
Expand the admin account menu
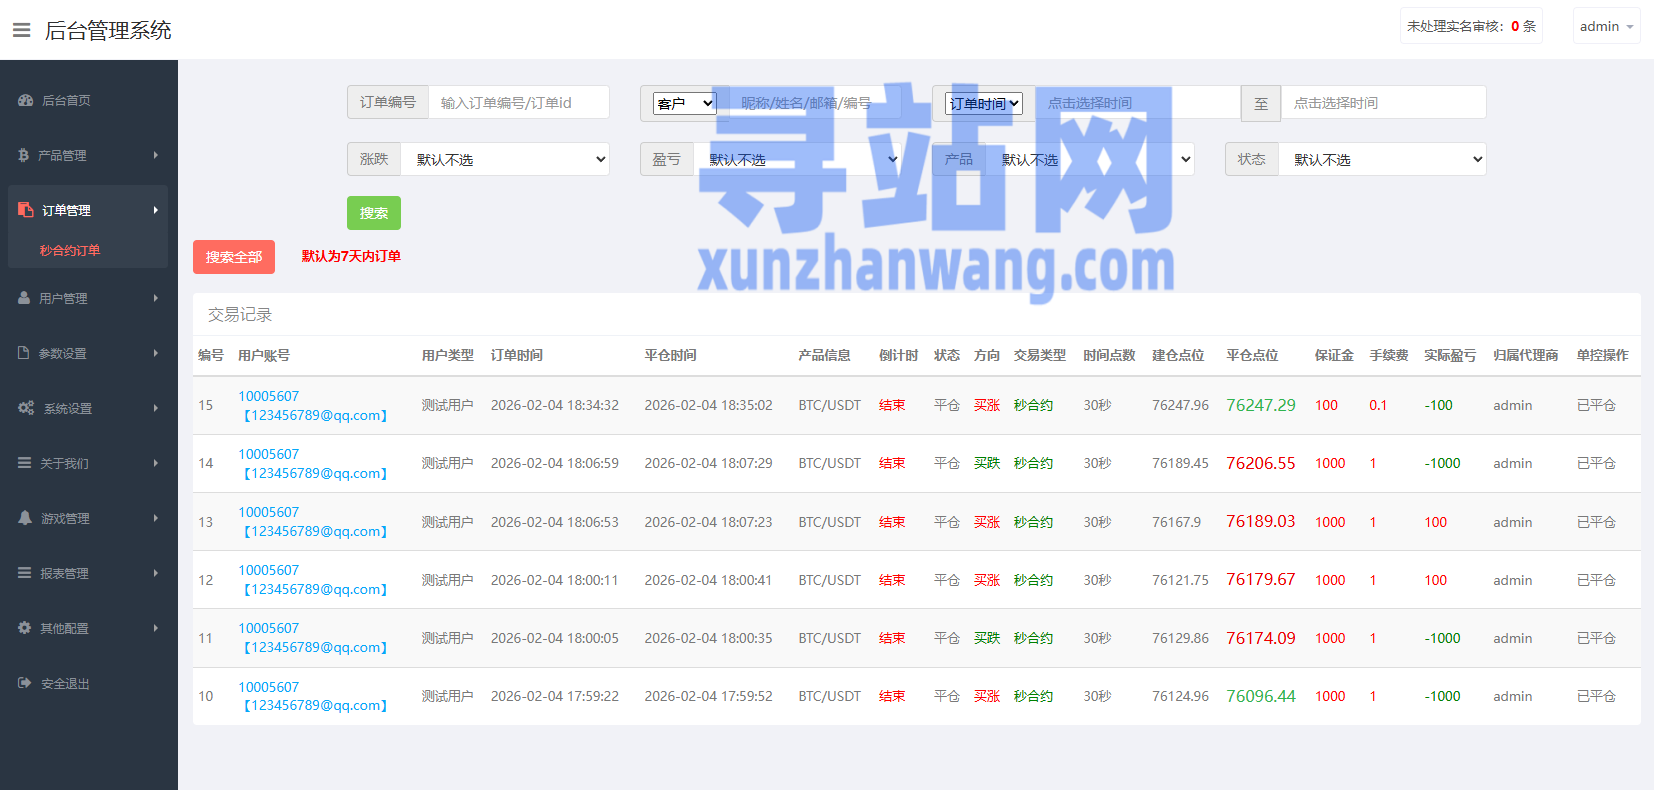pos(1606,27)
